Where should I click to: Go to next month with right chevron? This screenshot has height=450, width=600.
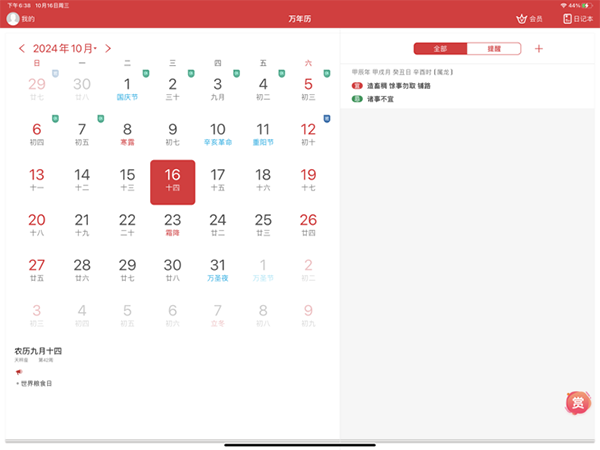tap(108, 48)
